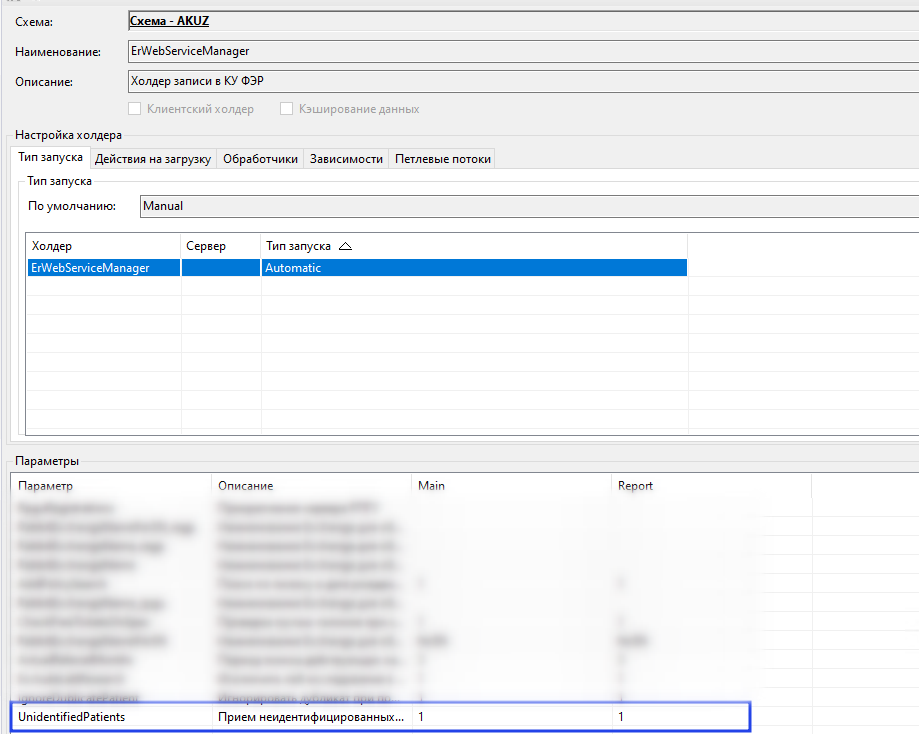The image size is (919, 734).
Task: Click the Наименование ErWebServiceManager input field
Action: (523, 51)
